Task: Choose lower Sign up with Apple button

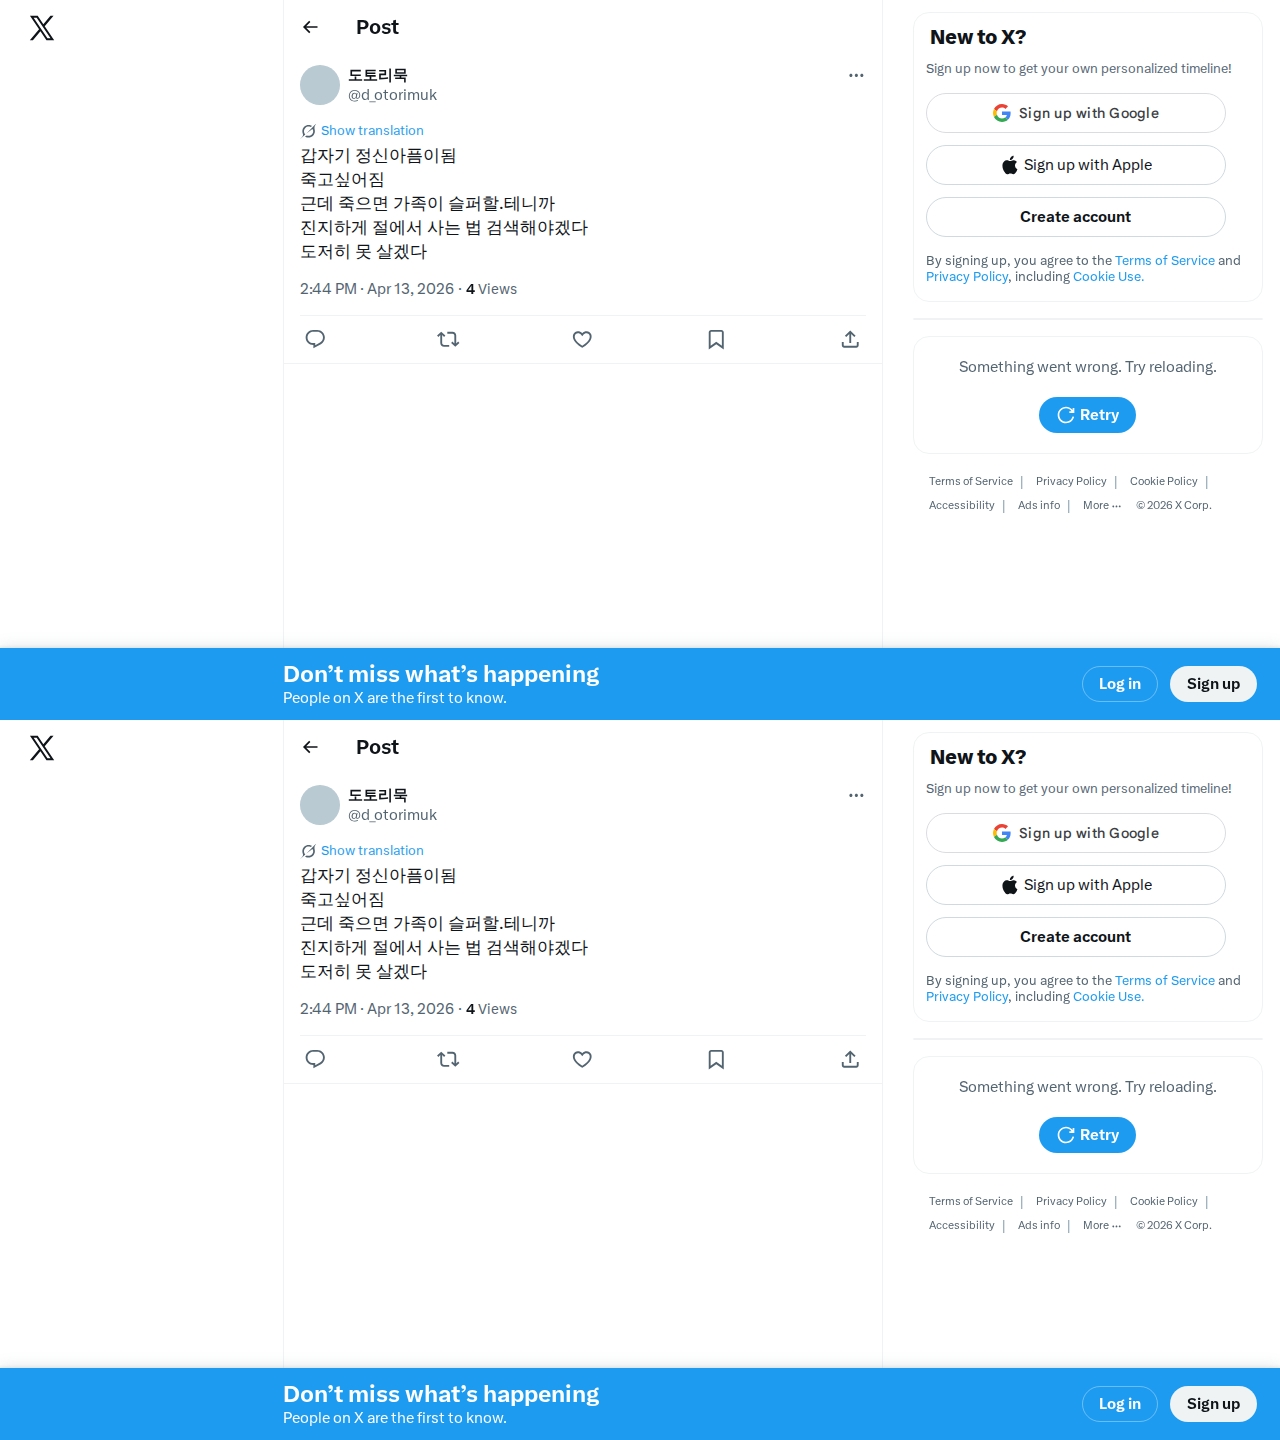Action: 1076,885
